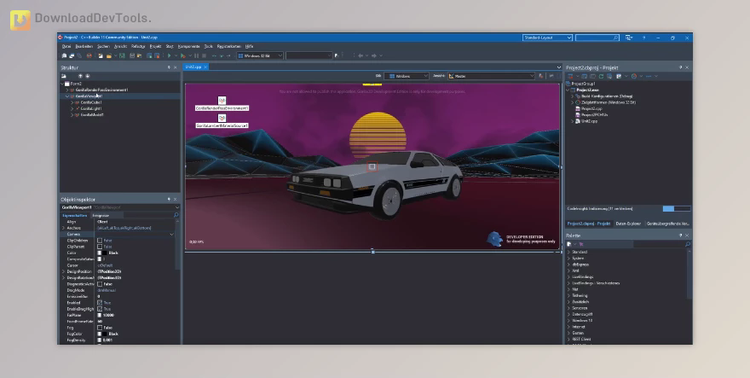
Task: Open the Komponente menu
Action: pyautogui.click(x=188, y=46)
